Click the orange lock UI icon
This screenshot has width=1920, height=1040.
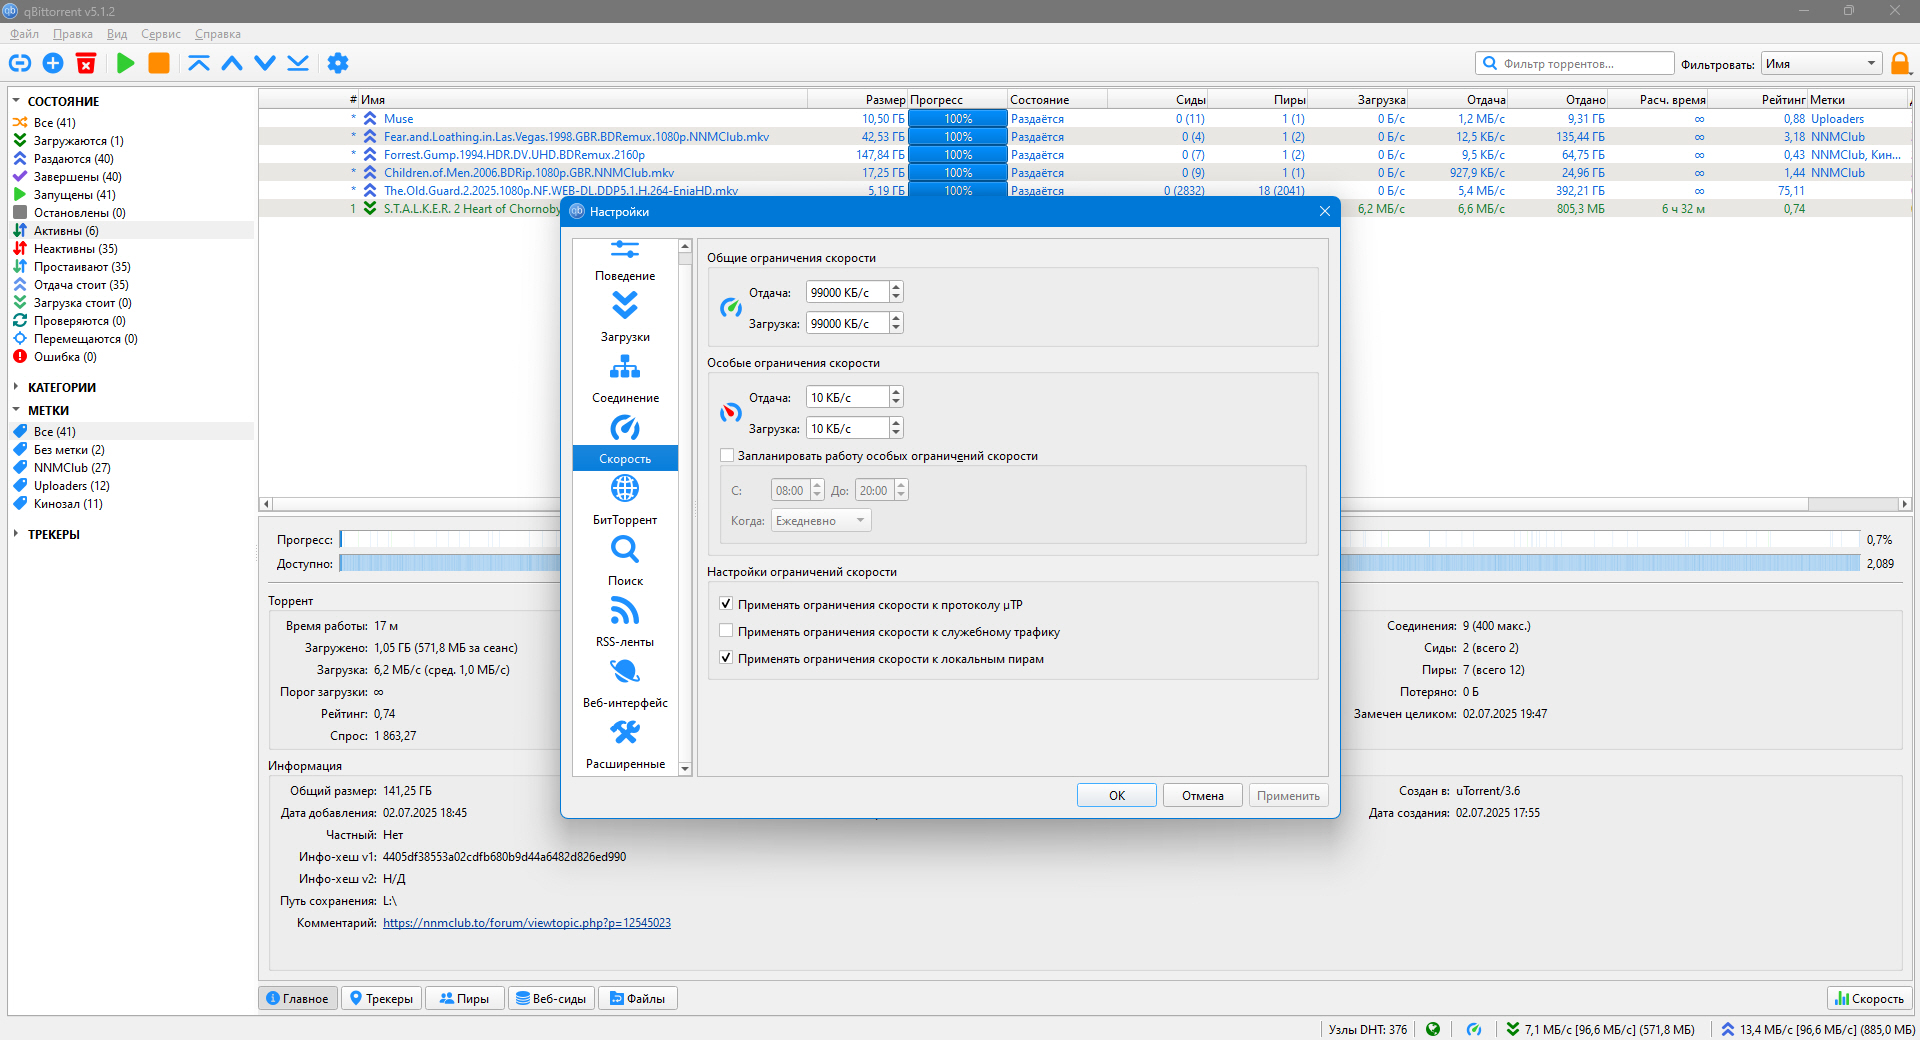click(x=1900, y=63)
